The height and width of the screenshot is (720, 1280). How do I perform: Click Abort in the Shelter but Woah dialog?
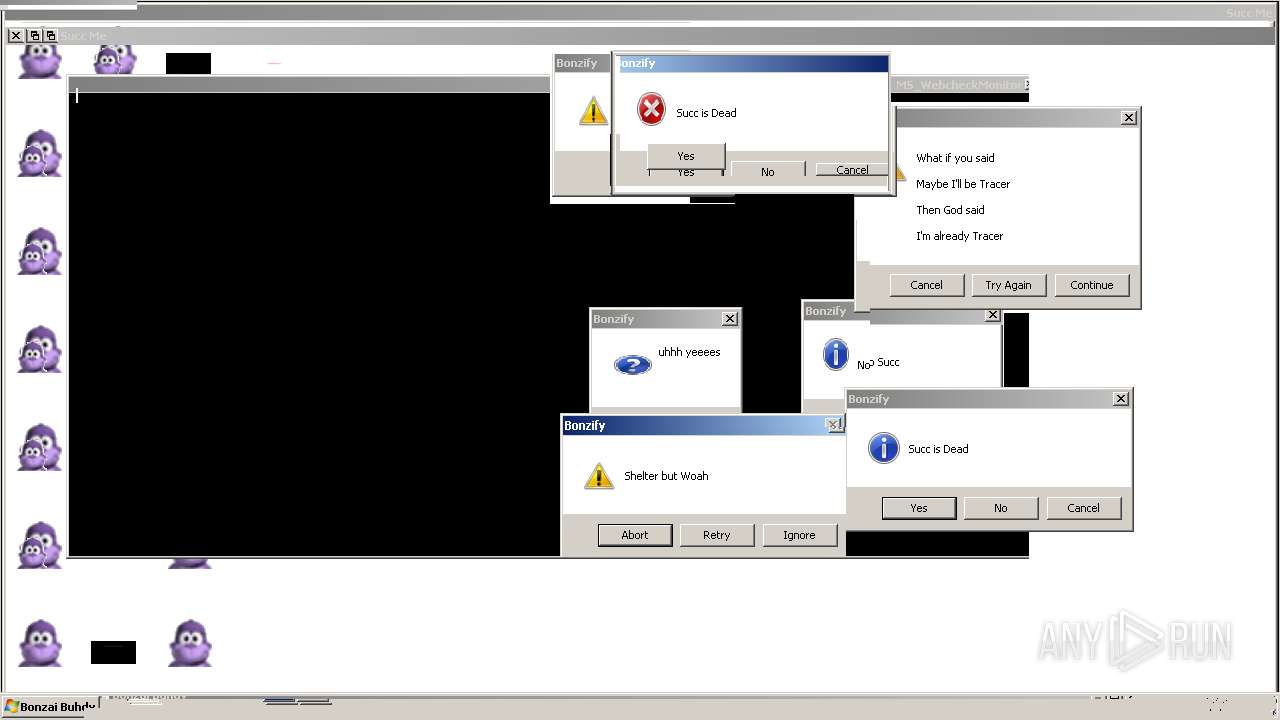pos(635,535)
